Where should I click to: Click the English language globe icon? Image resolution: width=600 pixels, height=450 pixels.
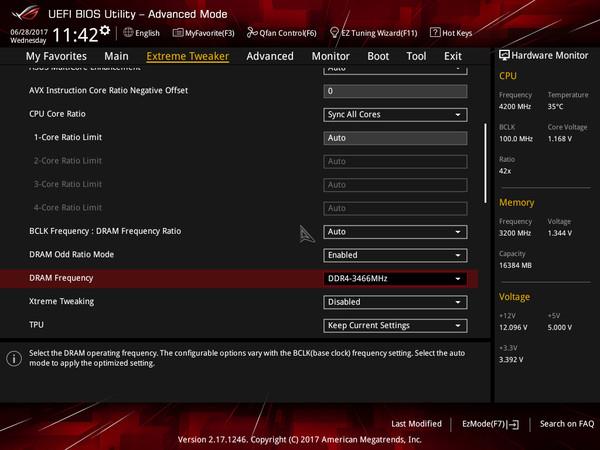(x=128, y=33)
